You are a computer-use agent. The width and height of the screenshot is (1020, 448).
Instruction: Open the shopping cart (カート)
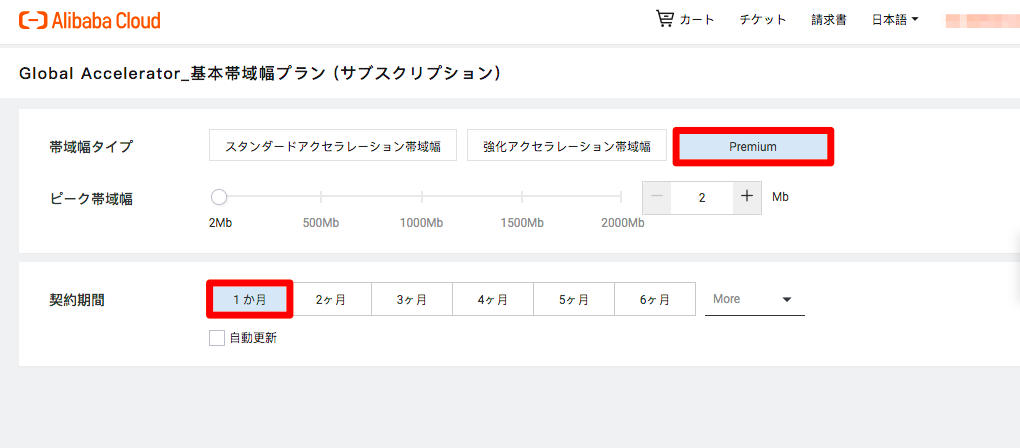coord(685,20)
